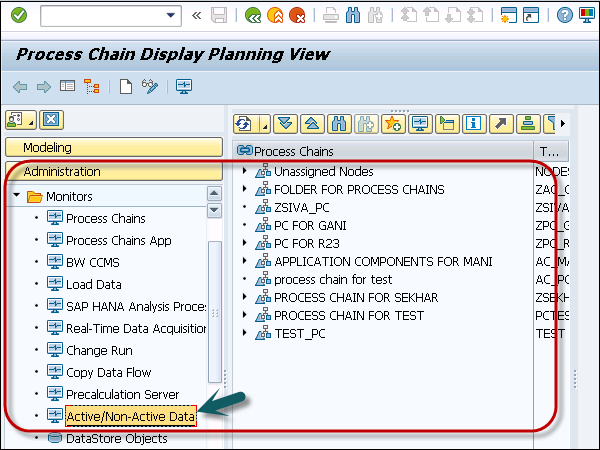The width and height of the screenshot is (600, 450).
Task: Select process chain for test row
Action: pyautogui.click(x=333, y=279)
